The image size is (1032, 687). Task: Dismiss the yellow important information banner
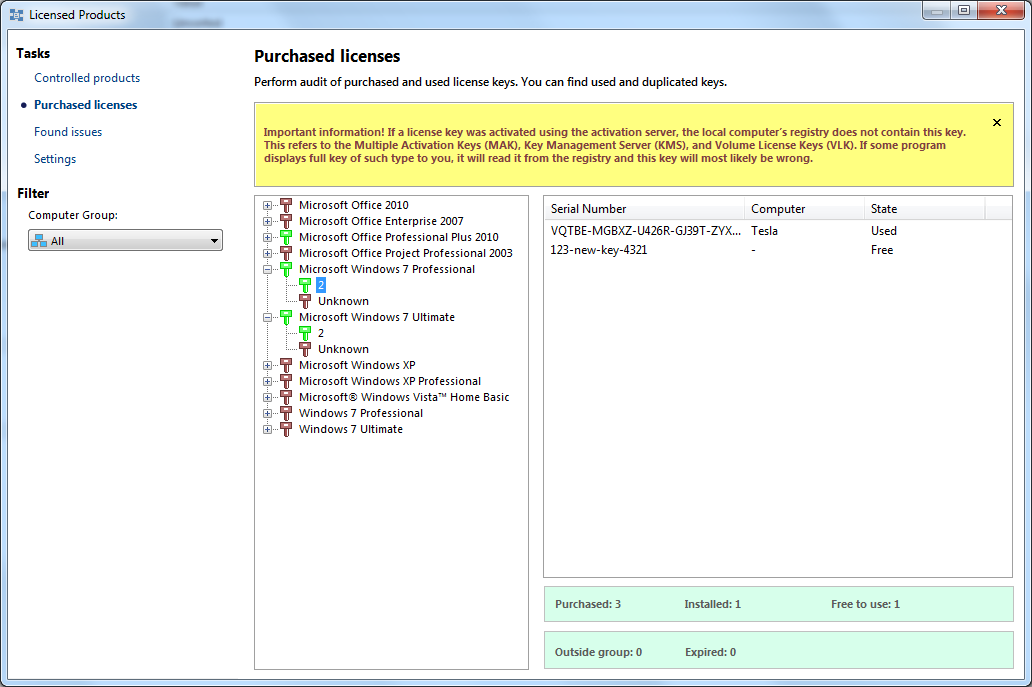tap(996, 122)
